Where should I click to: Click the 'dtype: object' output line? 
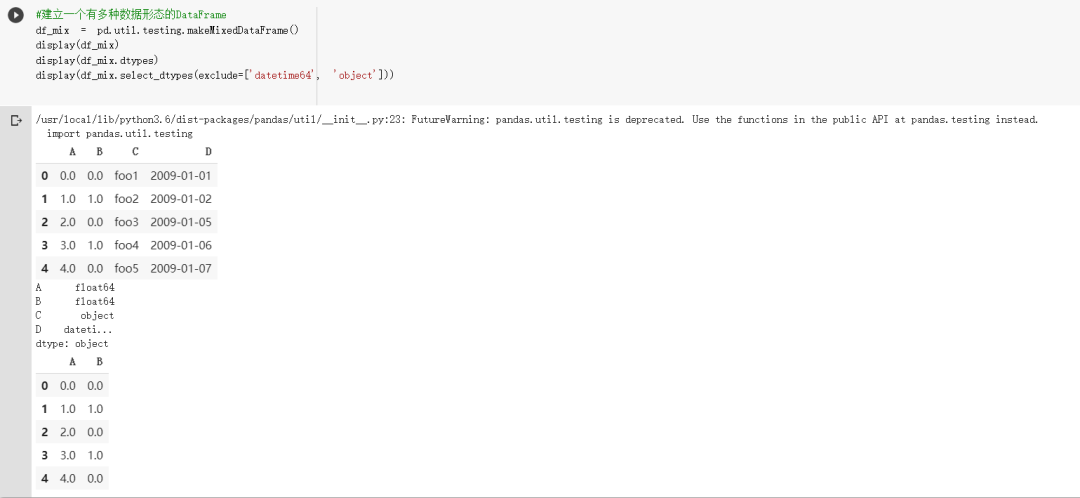(x=72, y=343)
